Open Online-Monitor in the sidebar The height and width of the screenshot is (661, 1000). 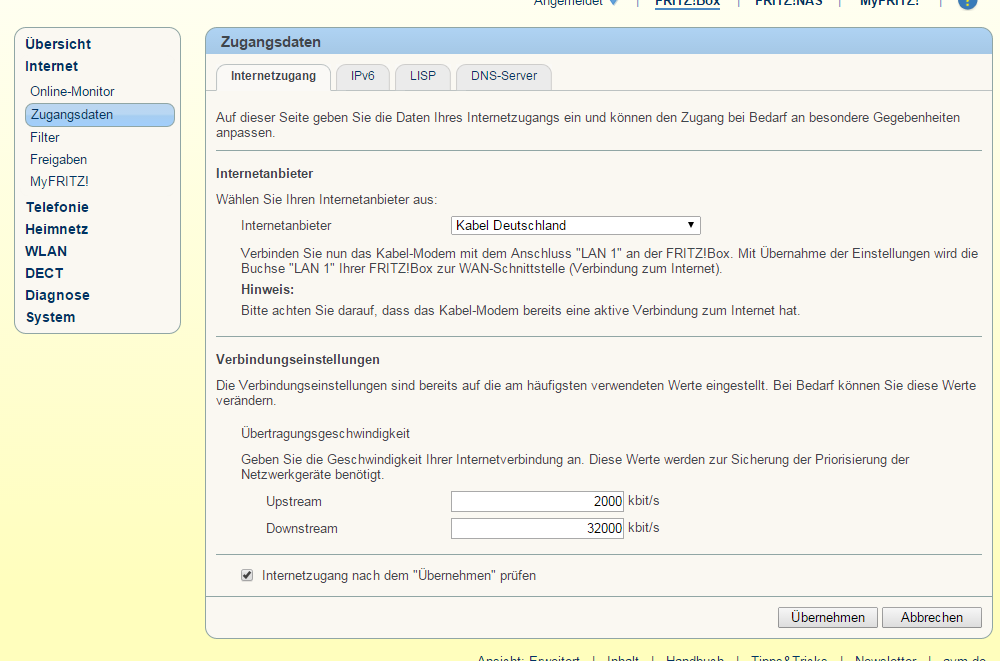tap(72, 91)
